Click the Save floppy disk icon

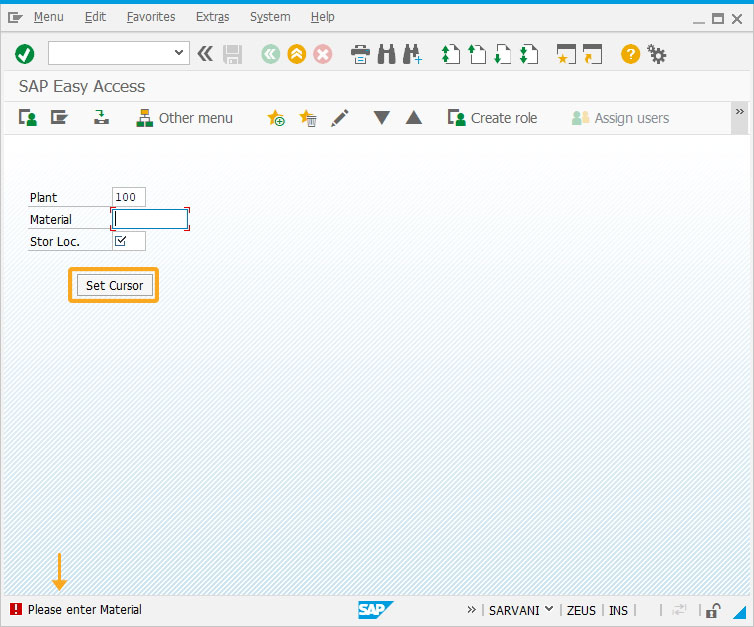coord(232,54)
